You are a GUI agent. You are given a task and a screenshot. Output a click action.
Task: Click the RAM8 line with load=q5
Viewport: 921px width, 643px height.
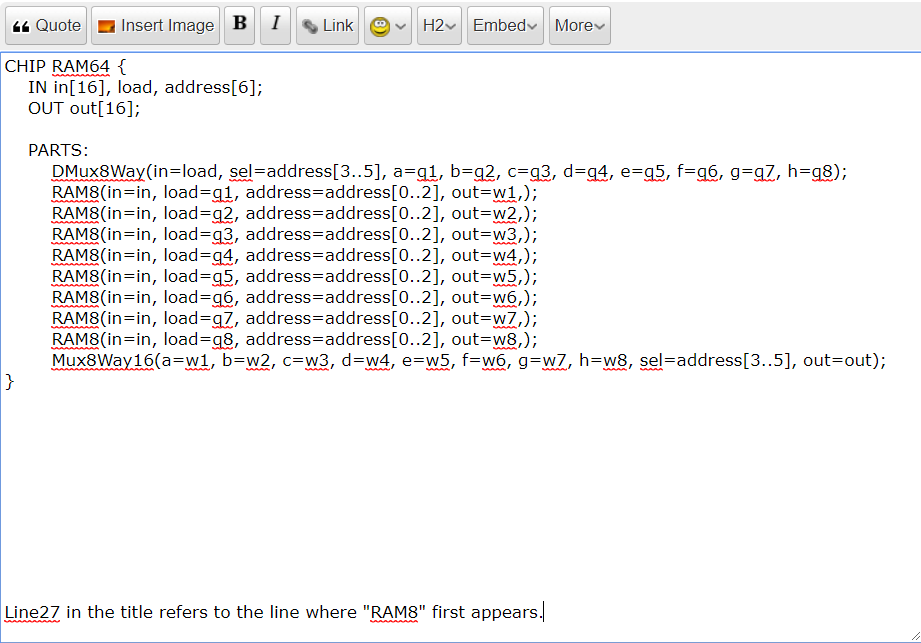pyautogui.click(x=293, y=277)
